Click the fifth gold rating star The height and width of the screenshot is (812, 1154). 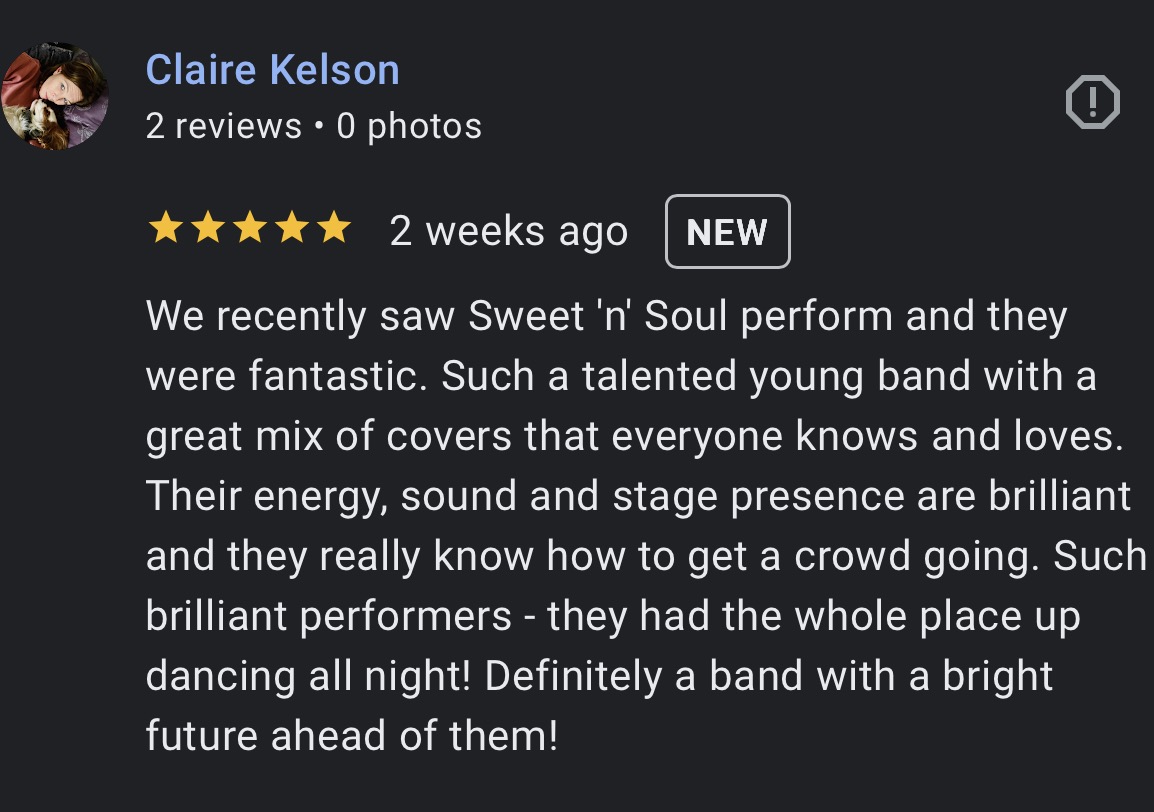333,230
